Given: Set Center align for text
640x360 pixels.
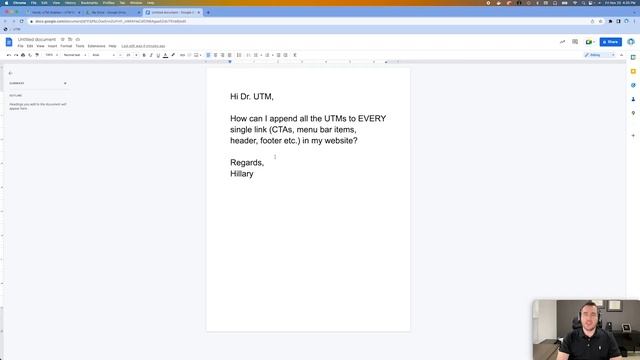Looking at the screenshot, I should click(216, 55).
